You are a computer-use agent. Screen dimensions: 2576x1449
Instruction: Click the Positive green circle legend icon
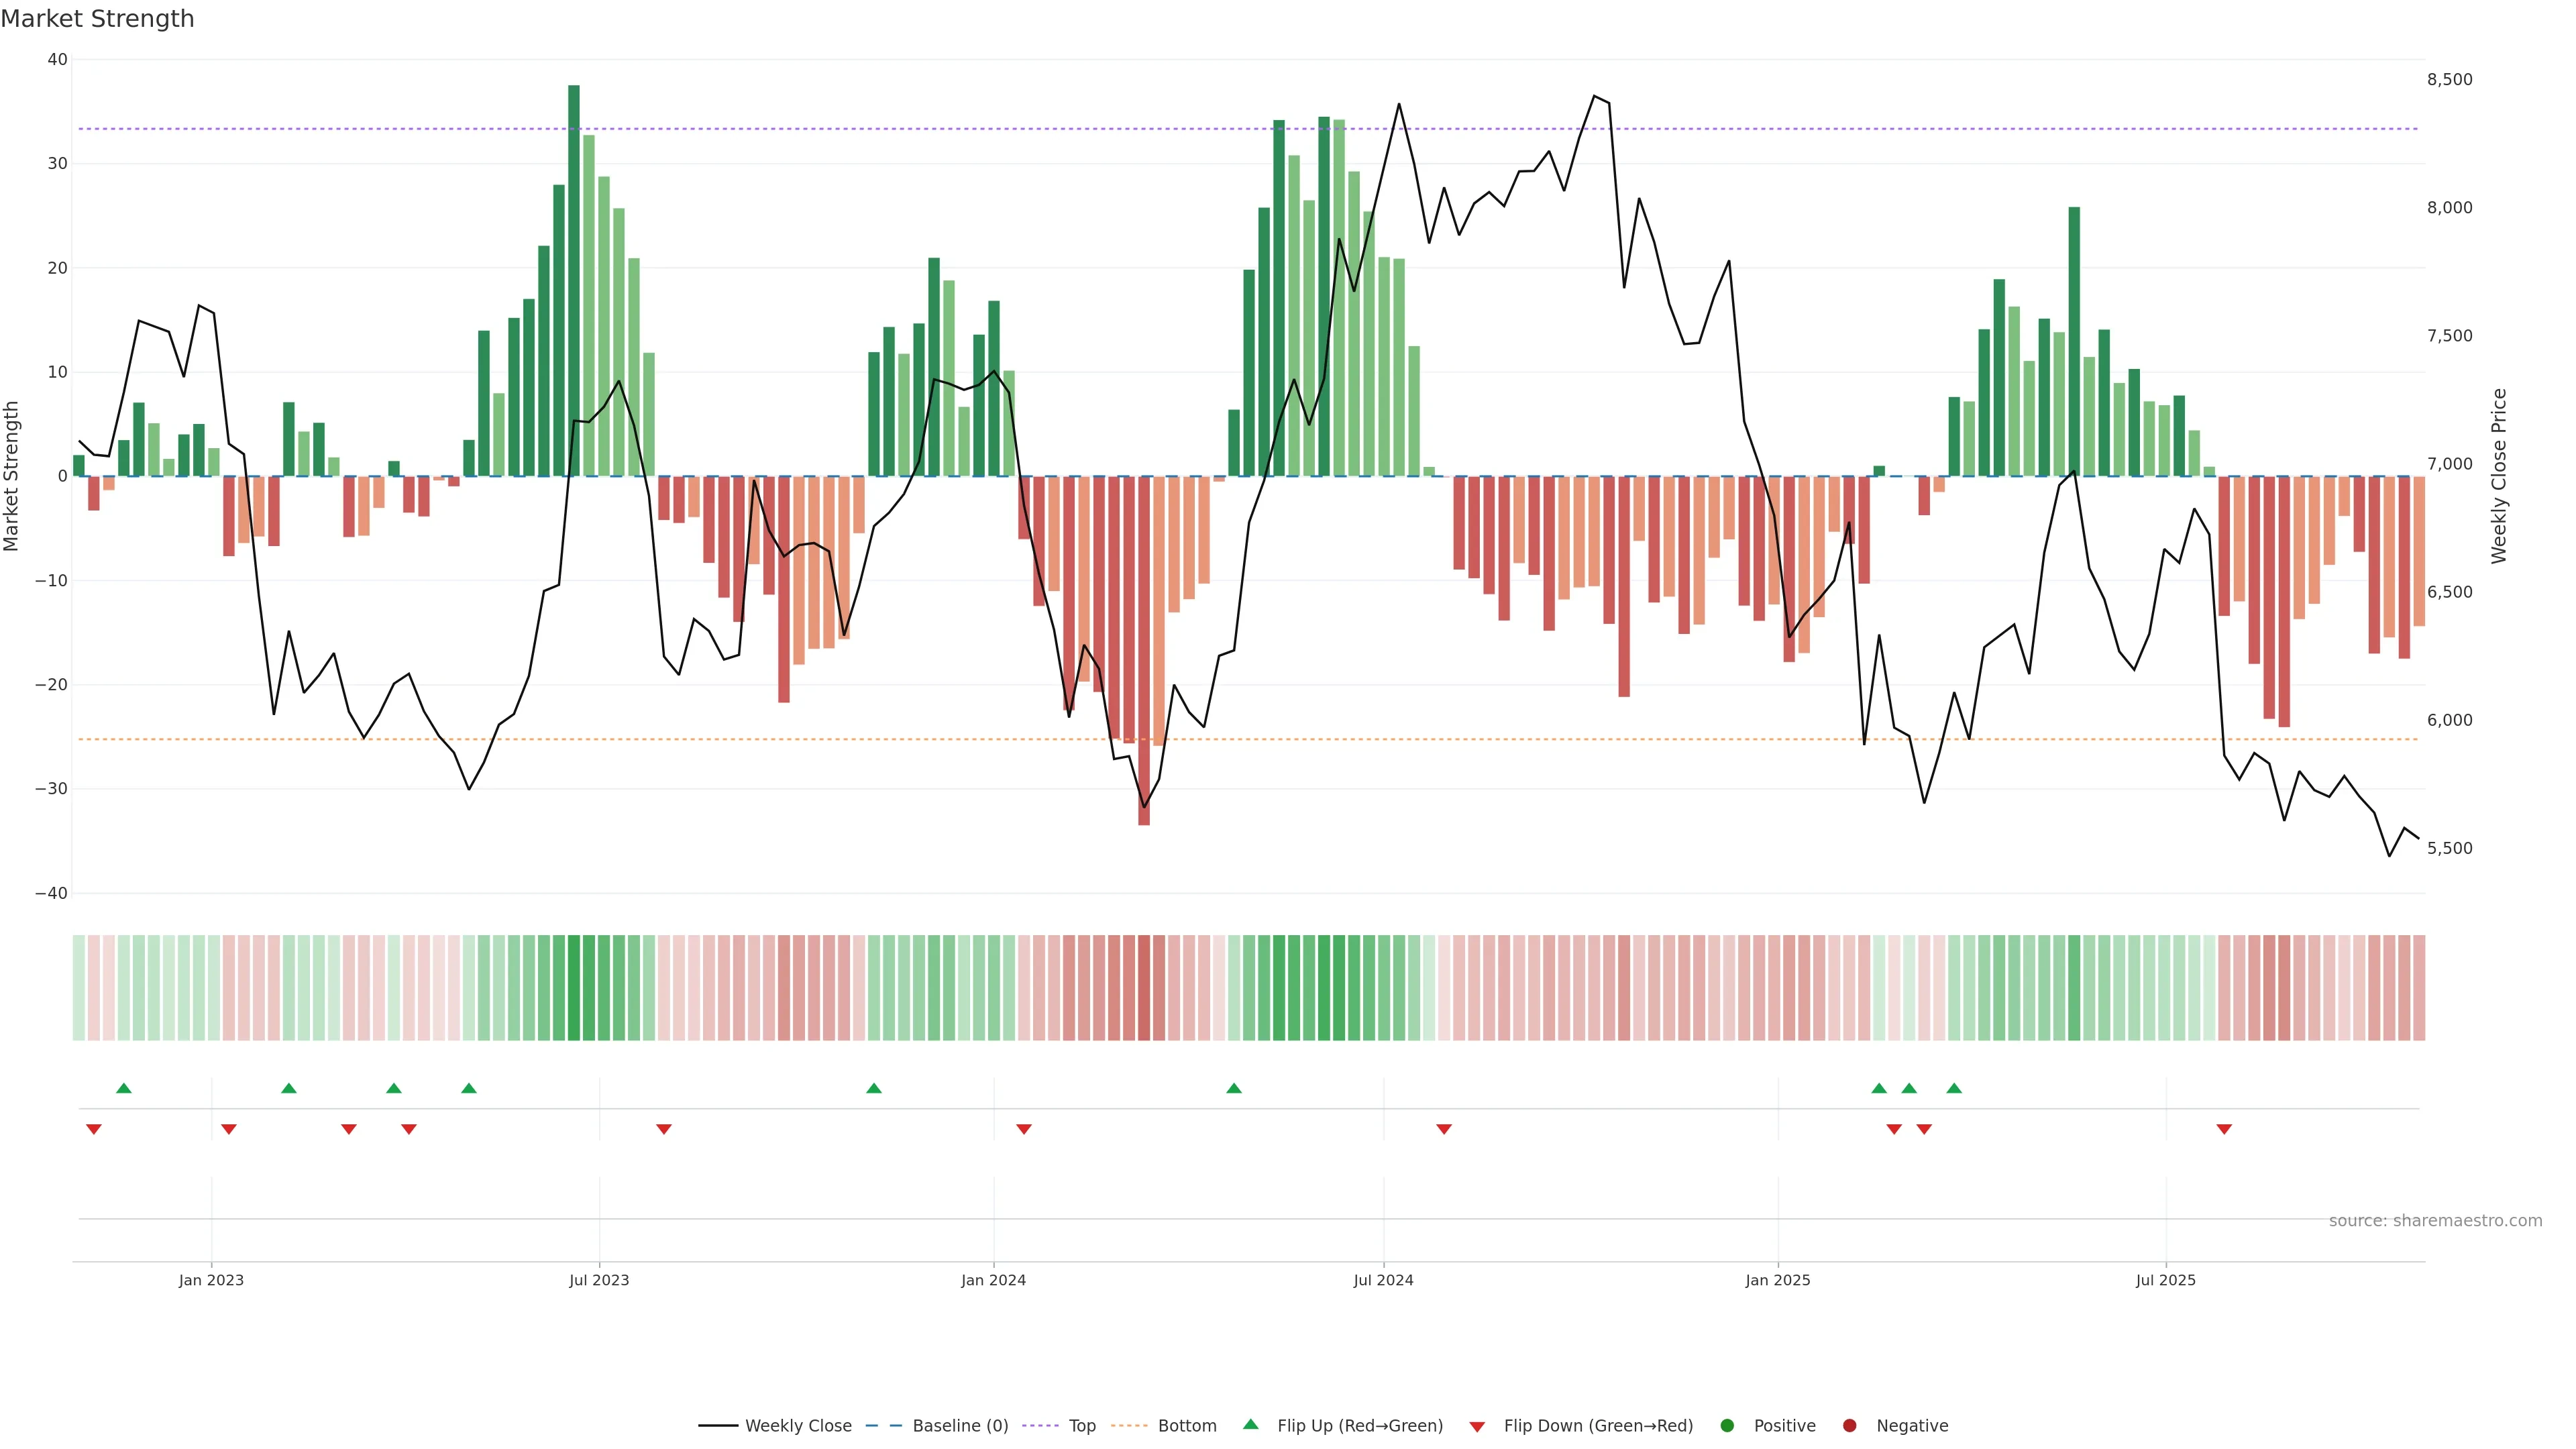[1727, 1426]
